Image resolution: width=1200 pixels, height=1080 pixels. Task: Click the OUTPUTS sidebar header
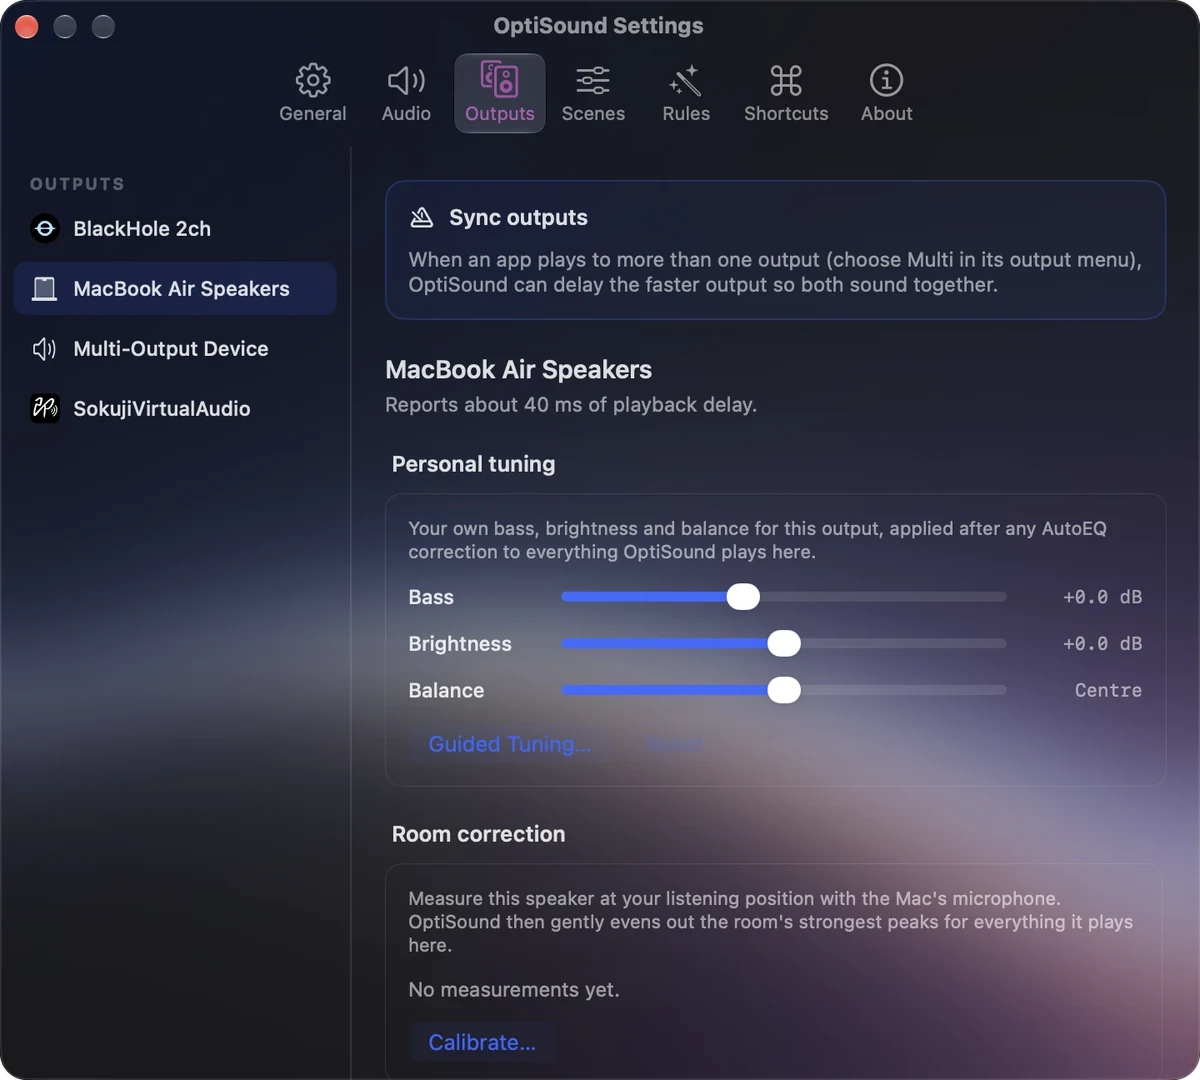(x=77, y=184)
